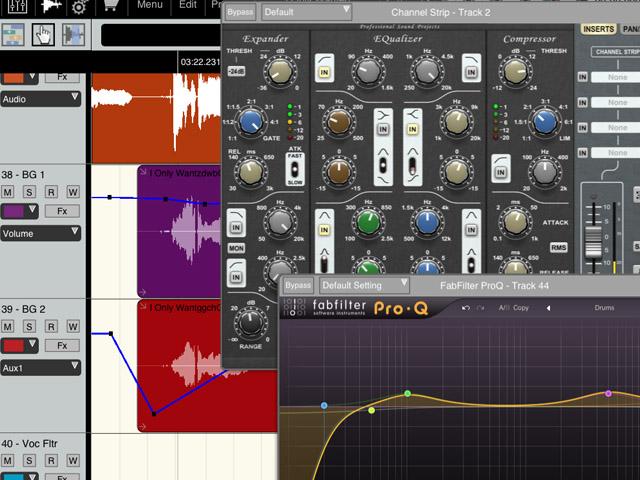Open the shopping cart store icon

point(110,5)
